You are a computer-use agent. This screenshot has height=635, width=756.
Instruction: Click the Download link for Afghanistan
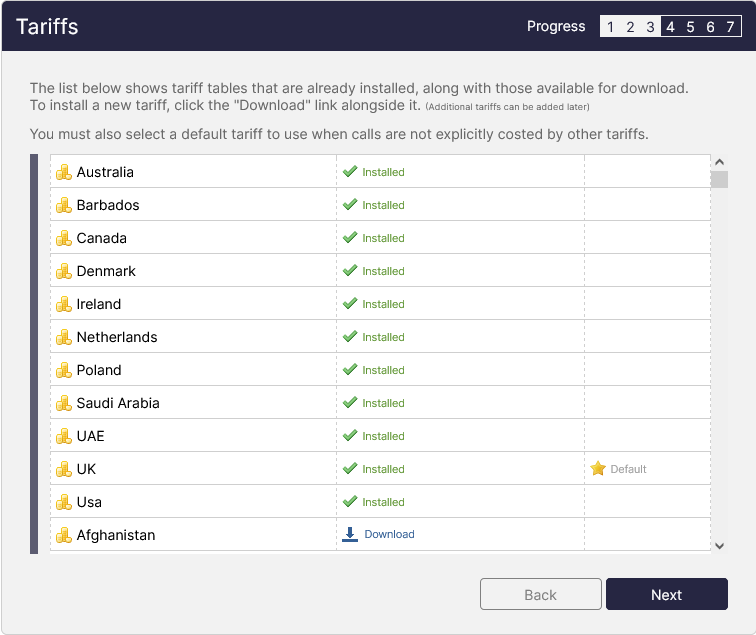389,535
